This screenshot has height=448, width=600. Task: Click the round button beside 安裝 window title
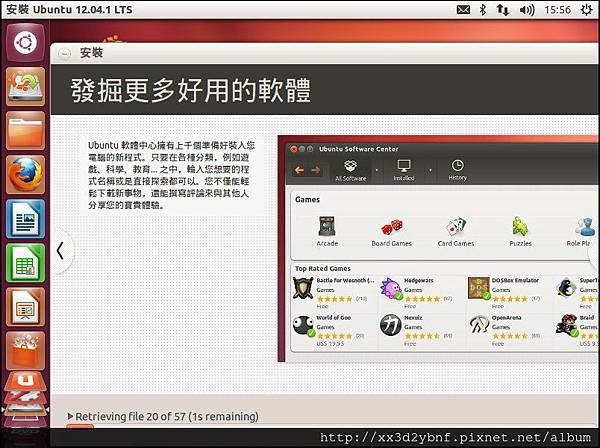[x=64, y=53]
